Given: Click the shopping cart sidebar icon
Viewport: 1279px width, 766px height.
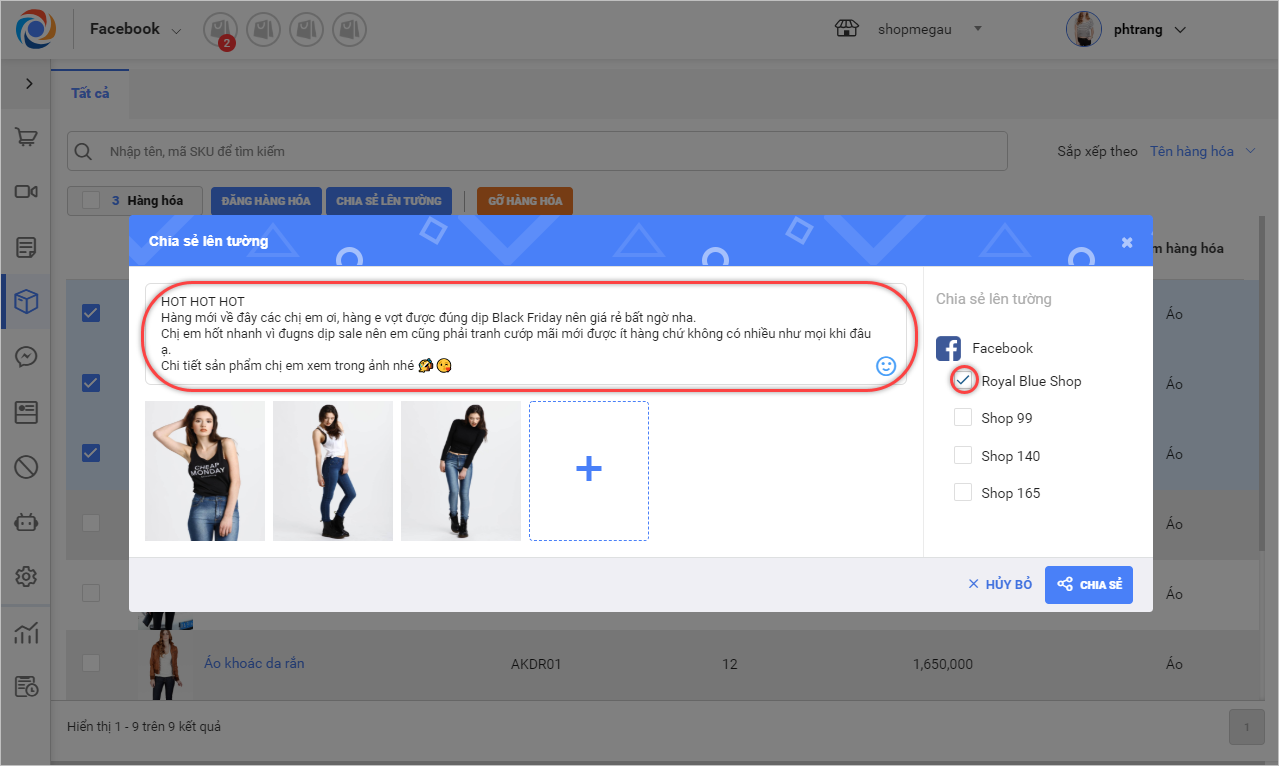Looking at the screenshot, I should (x=26, y=137).
